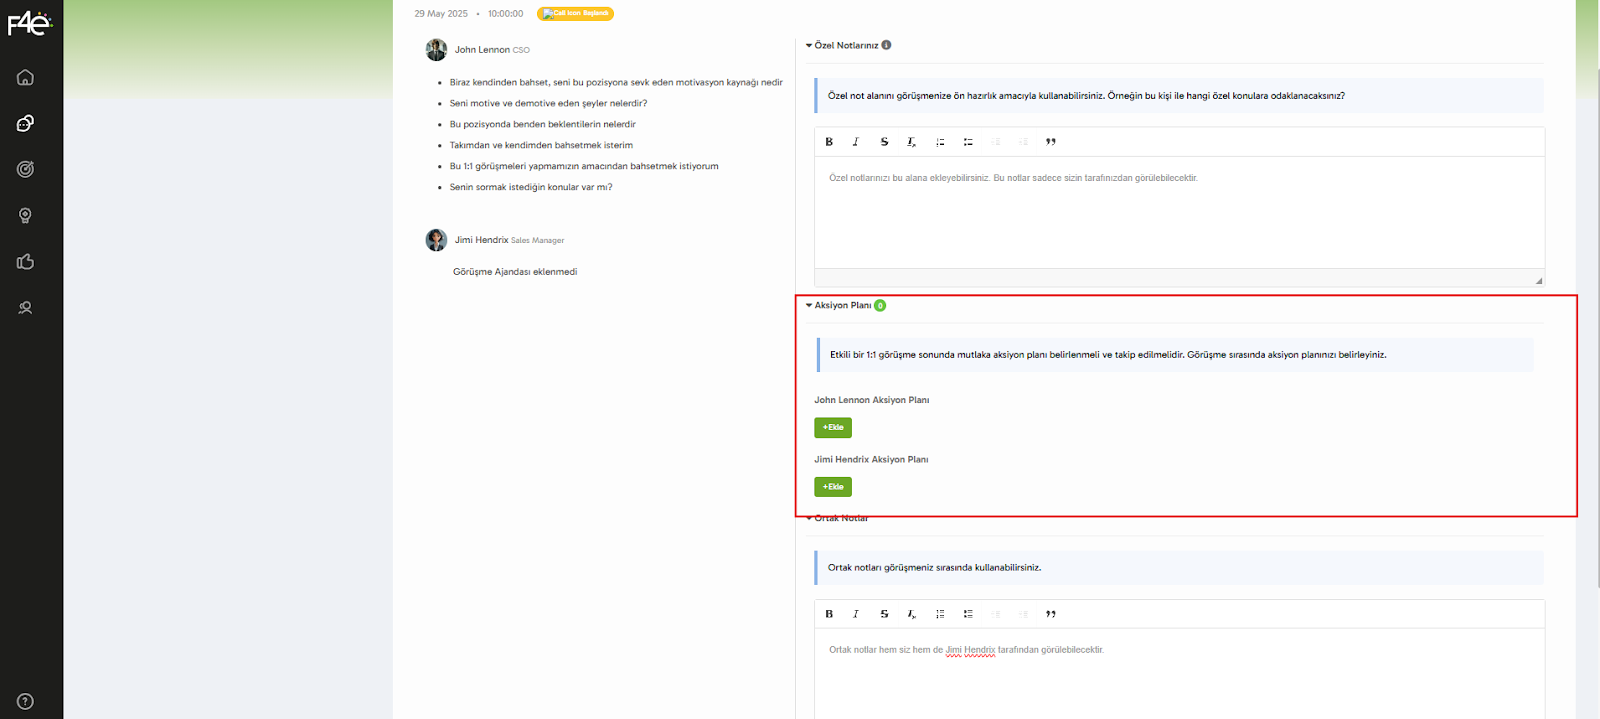Collapse the Aksiyon Planı section

(809, 305)
